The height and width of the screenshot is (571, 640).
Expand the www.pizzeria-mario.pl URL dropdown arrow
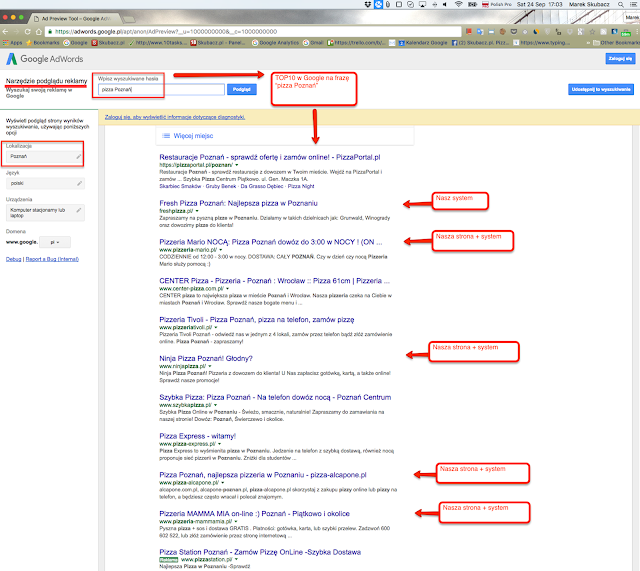[221, 250]
